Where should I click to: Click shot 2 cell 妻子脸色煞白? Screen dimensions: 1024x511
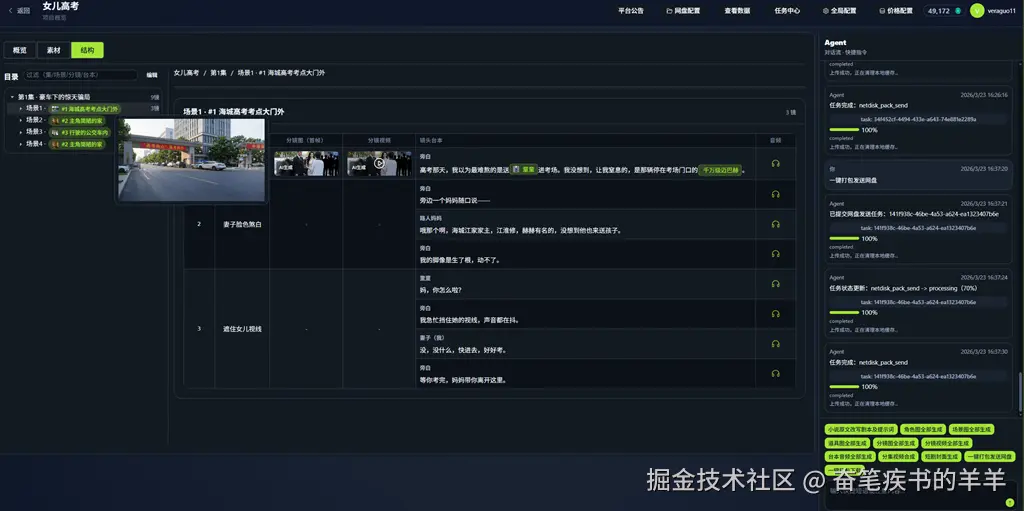coord(242,224)
